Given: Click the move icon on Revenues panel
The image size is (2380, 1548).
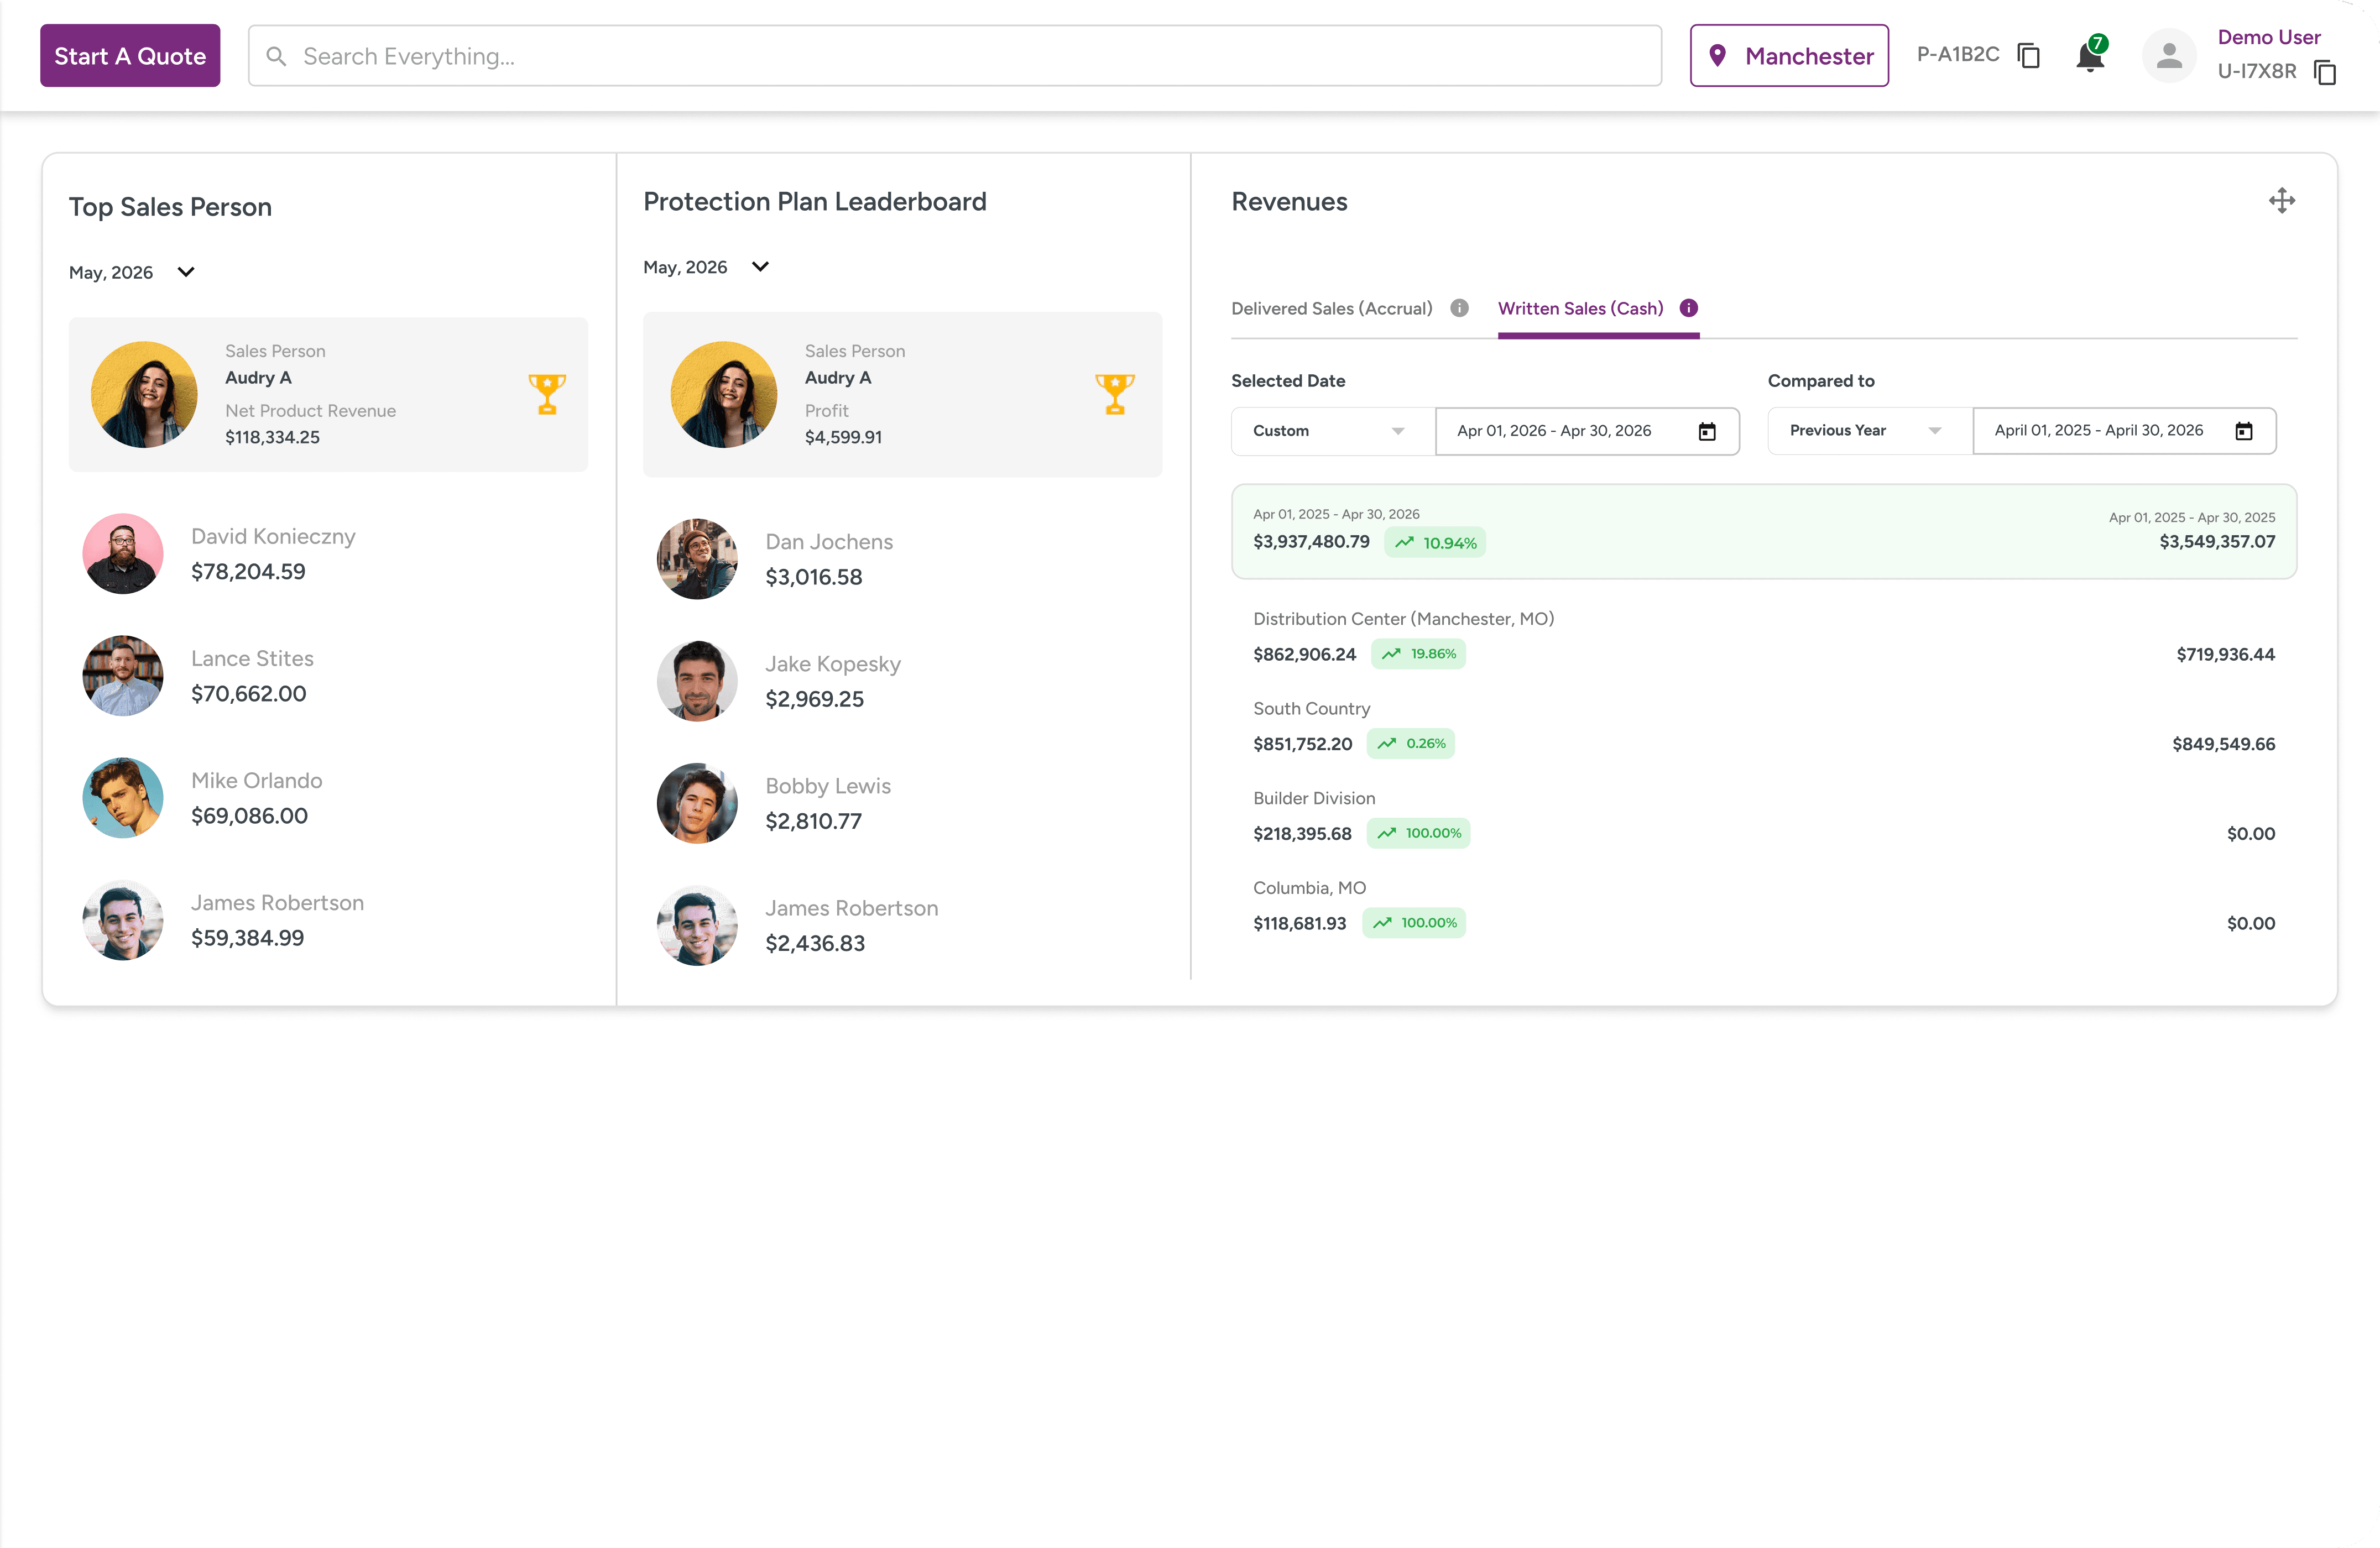Looking at the screenshot, I should (x=2281, y=201).
